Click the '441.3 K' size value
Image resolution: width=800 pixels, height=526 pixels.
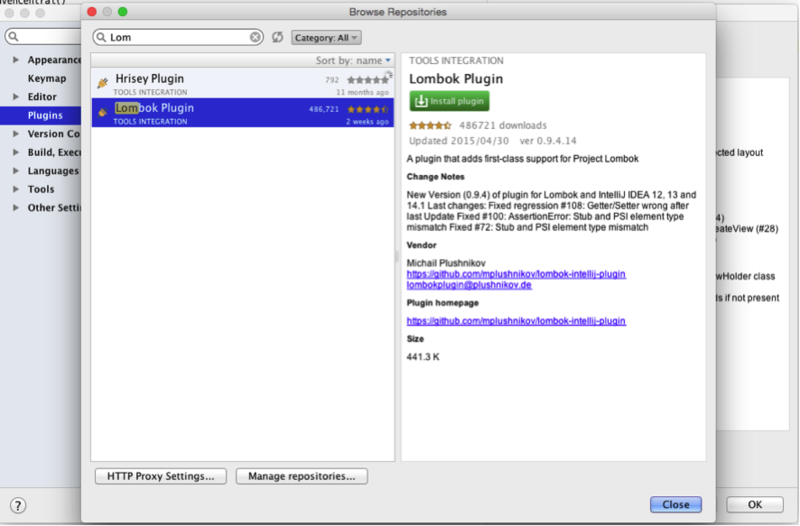pos(423,357)
